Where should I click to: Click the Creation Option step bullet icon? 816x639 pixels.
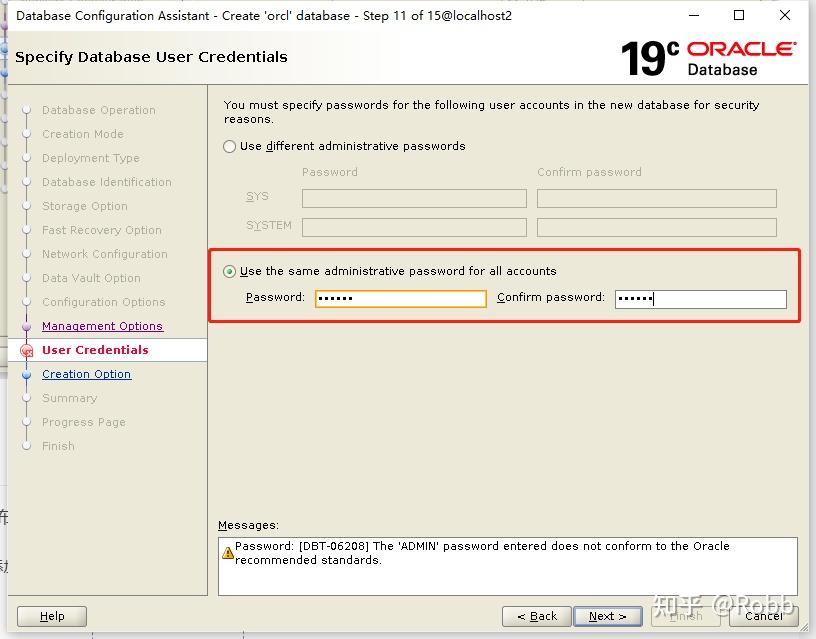(27, 375)
